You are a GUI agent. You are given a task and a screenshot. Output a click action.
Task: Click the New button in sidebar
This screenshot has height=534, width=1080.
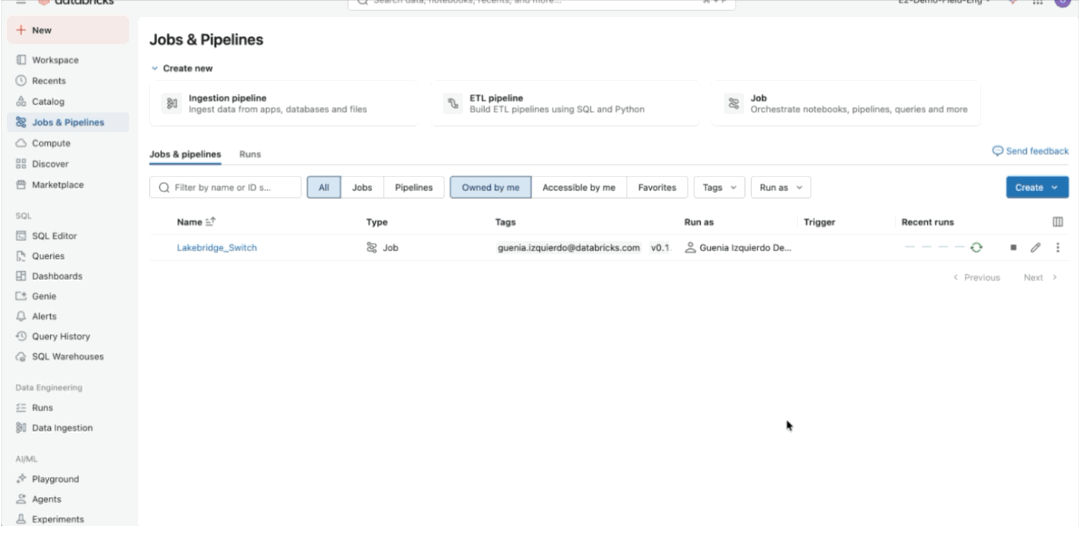point(68,30)
